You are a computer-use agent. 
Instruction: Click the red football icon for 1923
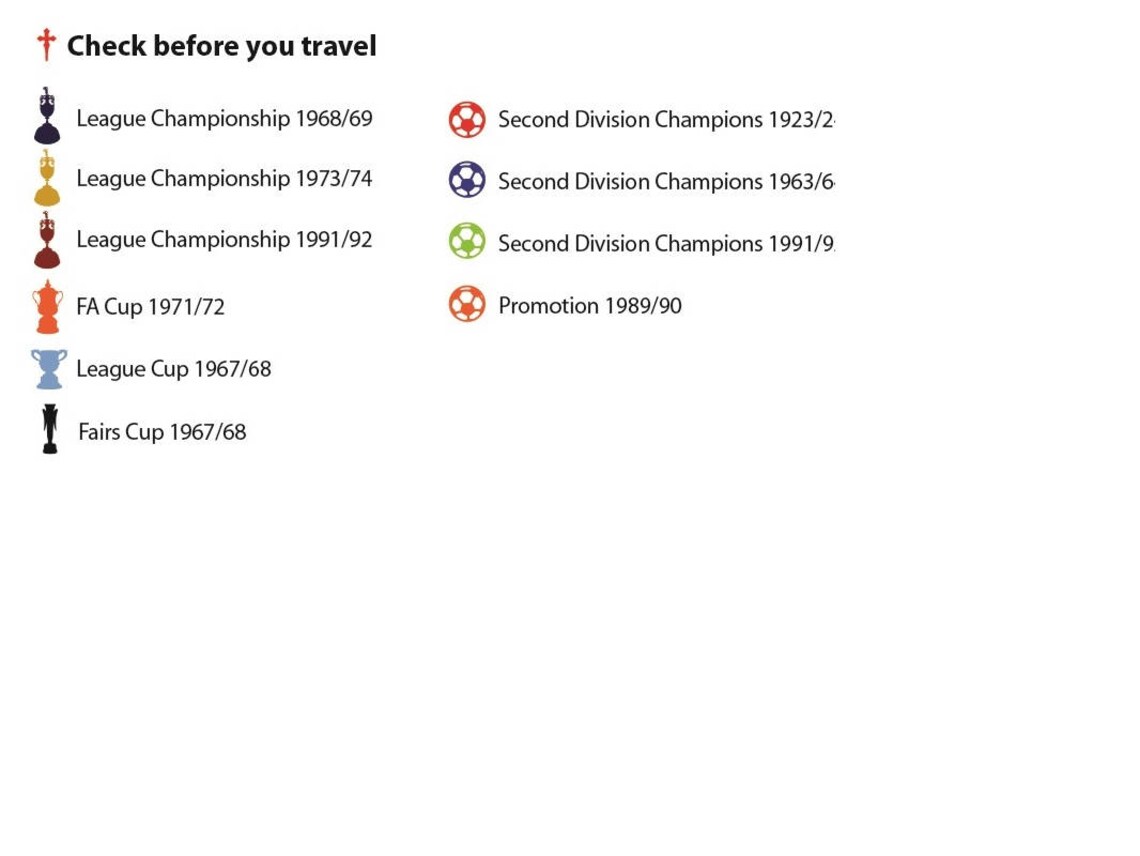pyautogui.click(x=467, y=119)
